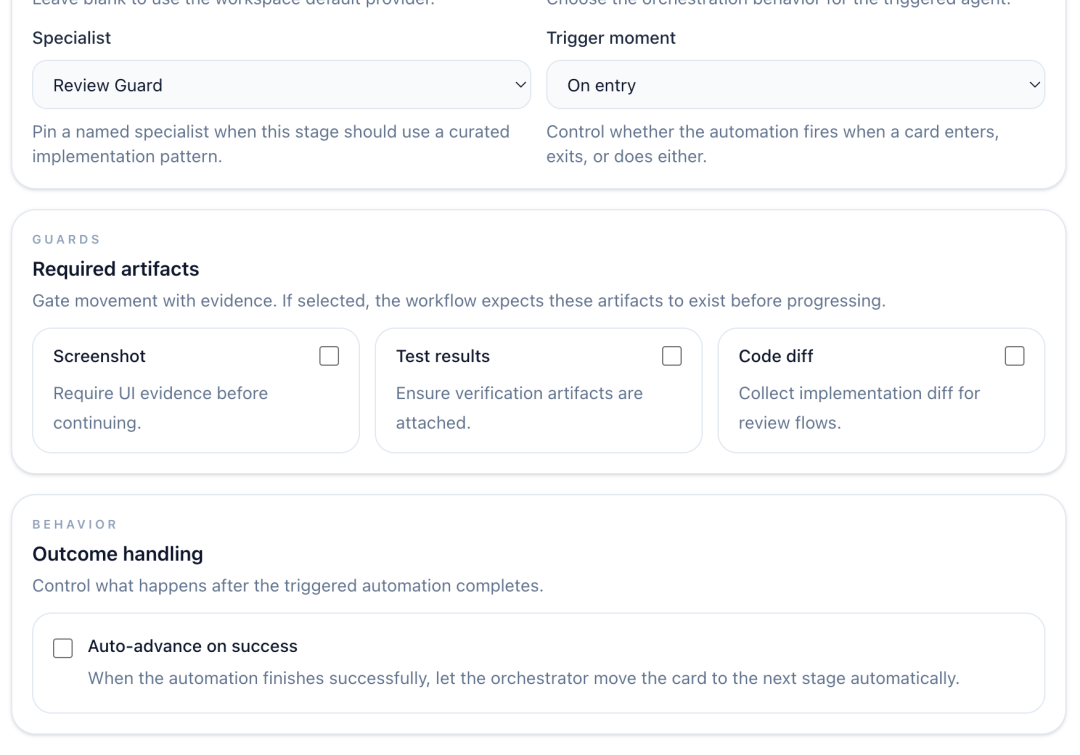The height and width of the screenshot is (755, 1080).
Task: Click the Auto-advance on success label
Action: tap(193, 646)
